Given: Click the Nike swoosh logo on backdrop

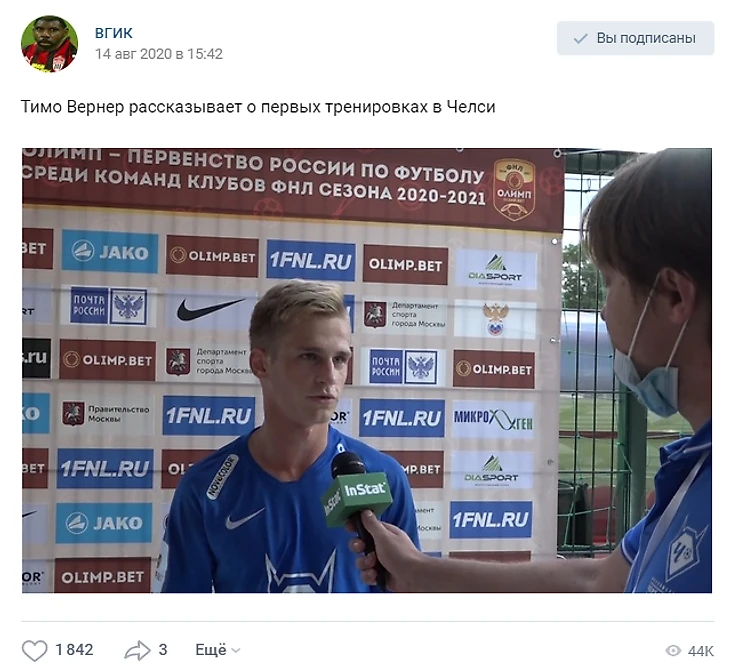Looking at the screenshot, I should pyautogui.click(x=210, y=309).
